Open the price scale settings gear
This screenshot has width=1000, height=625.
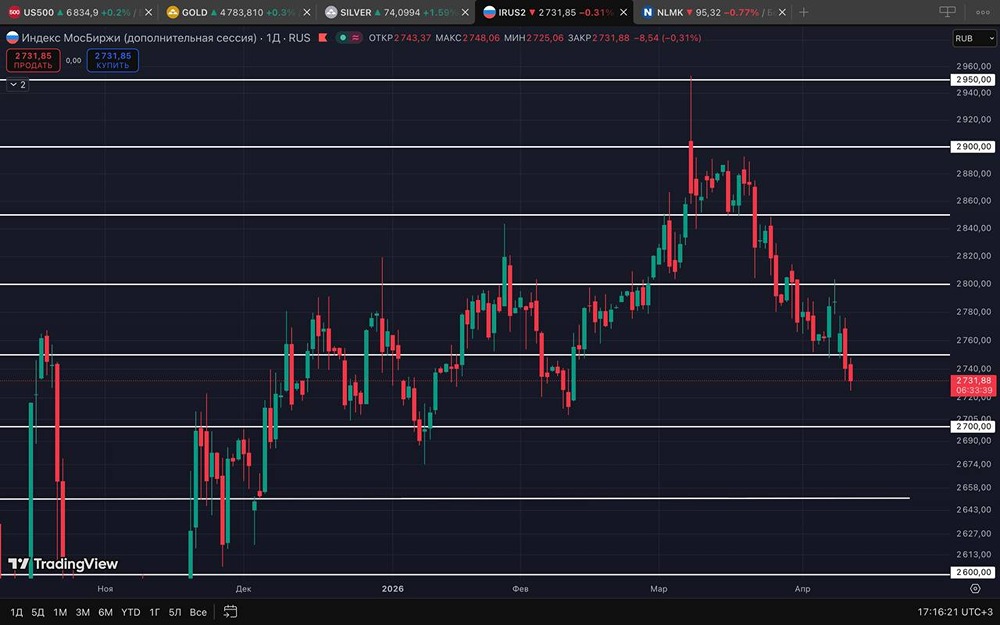pos(974,588)
